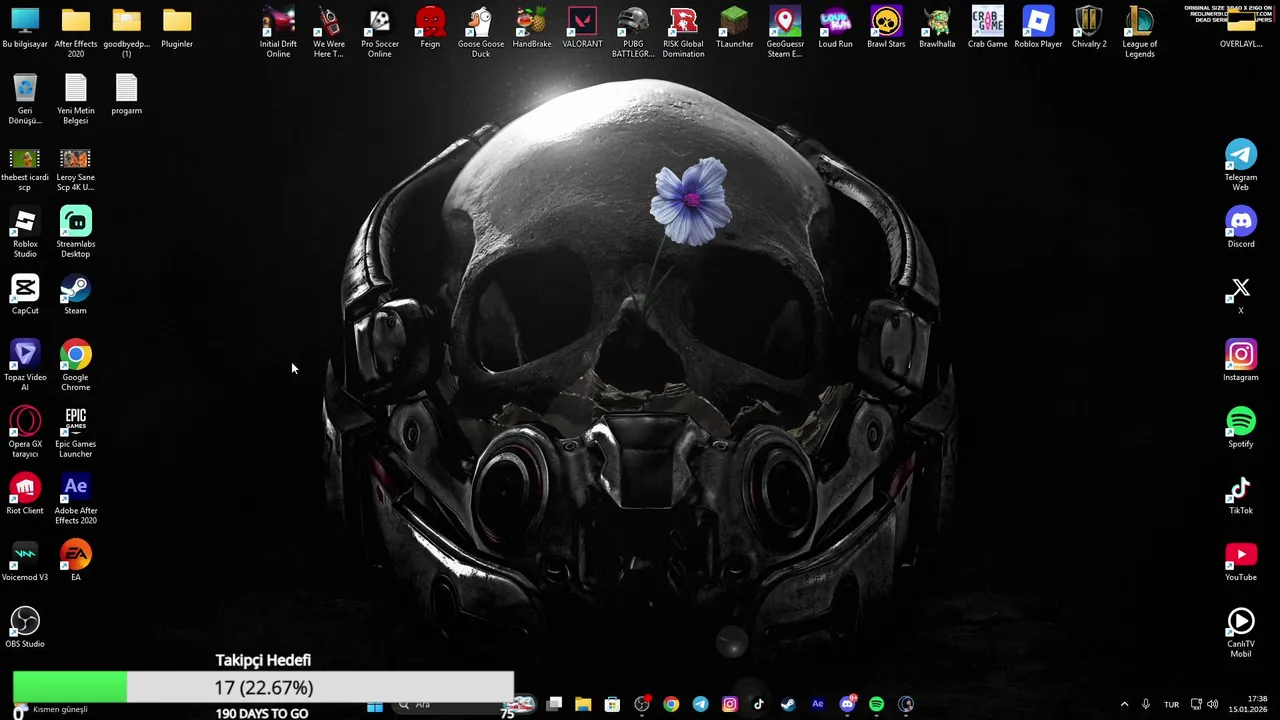This screenshot has height=720, width=1280.
Task: Open CapCut desktop shortcut
Action: coord(25,295)
